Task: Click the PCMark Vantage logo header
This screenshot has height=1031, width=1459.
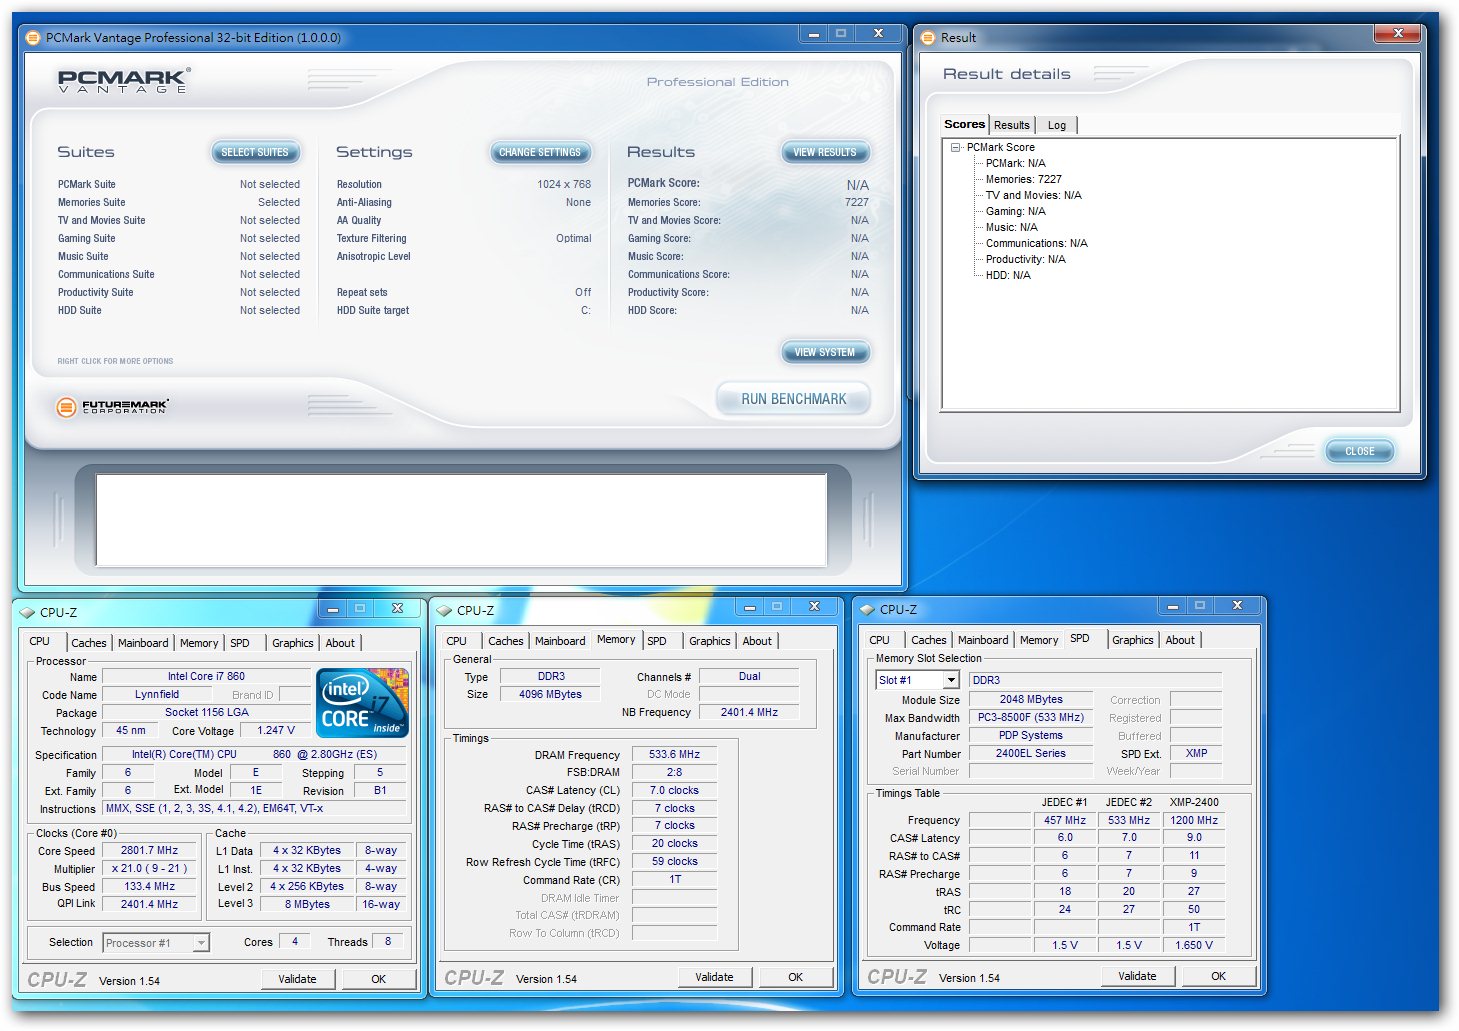Action: pyautogui.click(x=123, y=81)
